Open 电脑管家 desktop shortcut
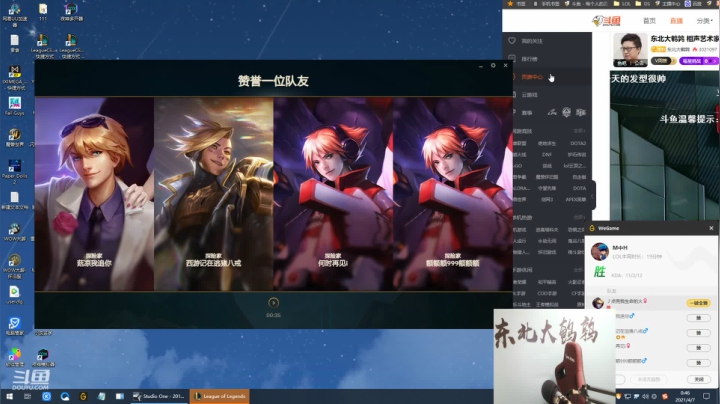The image size is (720, 404). point(15,326)
